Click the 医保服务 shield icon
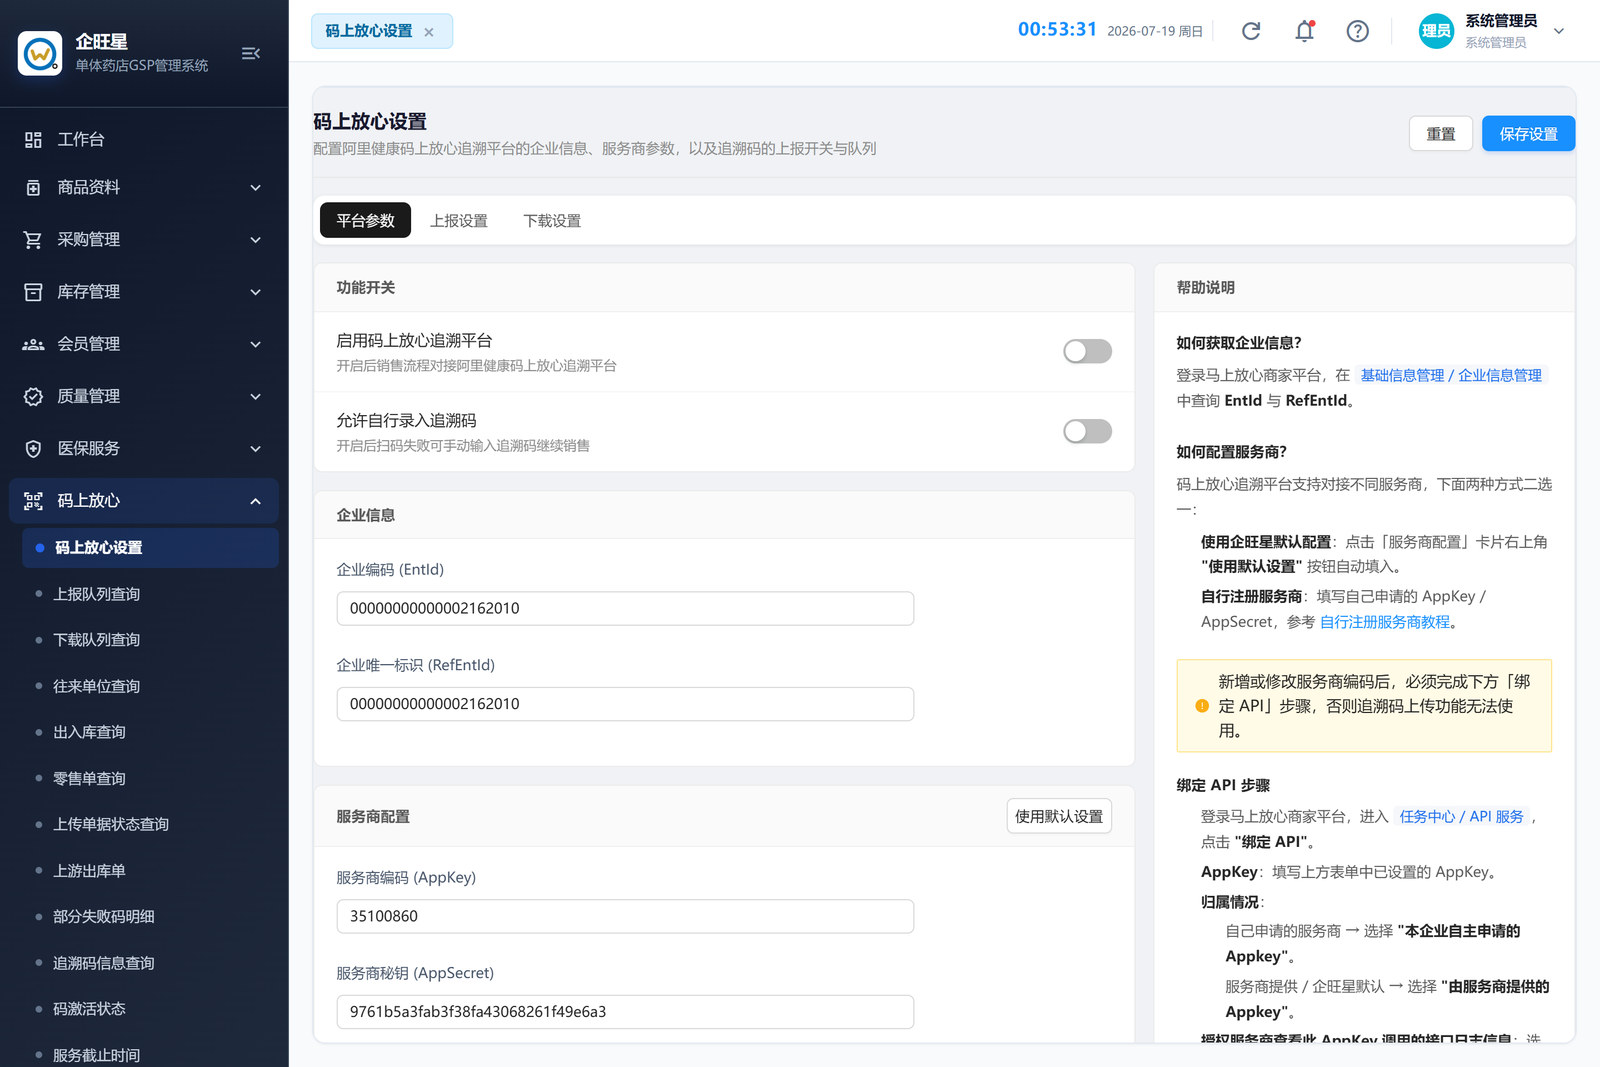Image resolution: width=1600 pixels, height=1067 pixels. [33, 449]
